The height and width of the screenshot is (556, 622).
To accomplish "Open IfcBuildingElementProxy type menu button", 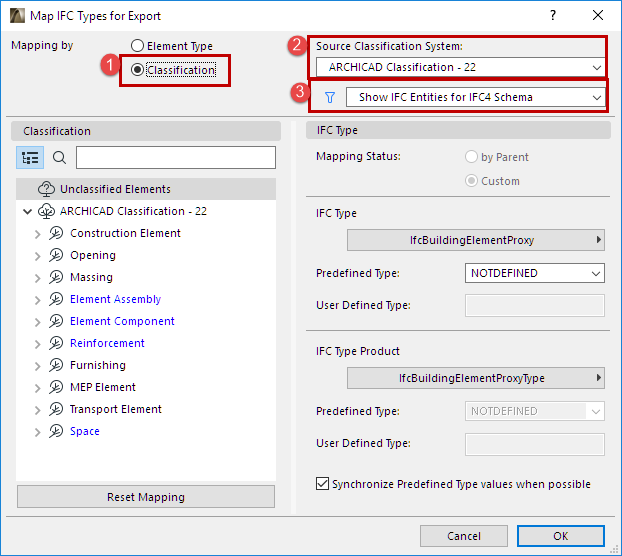I will 476,240.
